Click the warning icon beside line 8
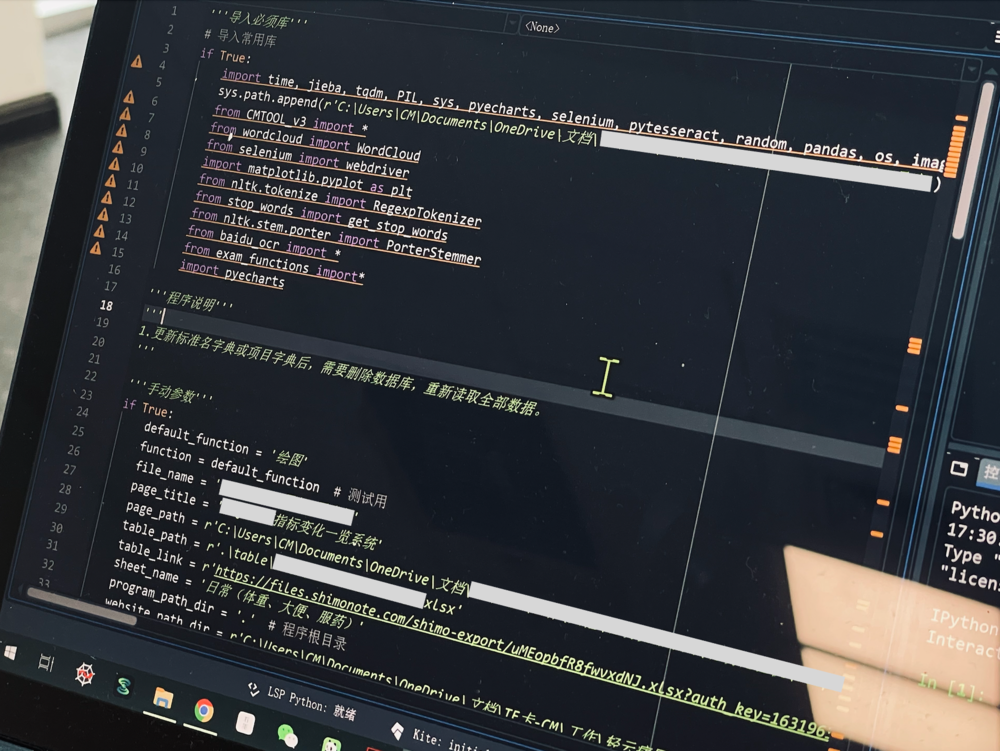This screenshot has width=1000, height=751. 121,131
